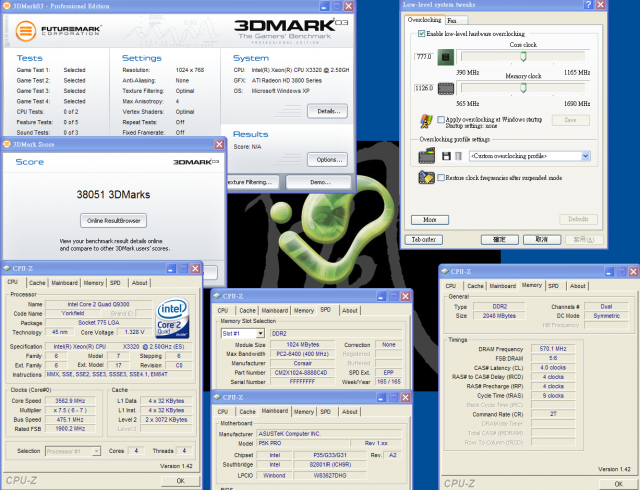Click the Core Speed 3562.9 MHz value
Viewport: 640px width, 490px height.
70,401
